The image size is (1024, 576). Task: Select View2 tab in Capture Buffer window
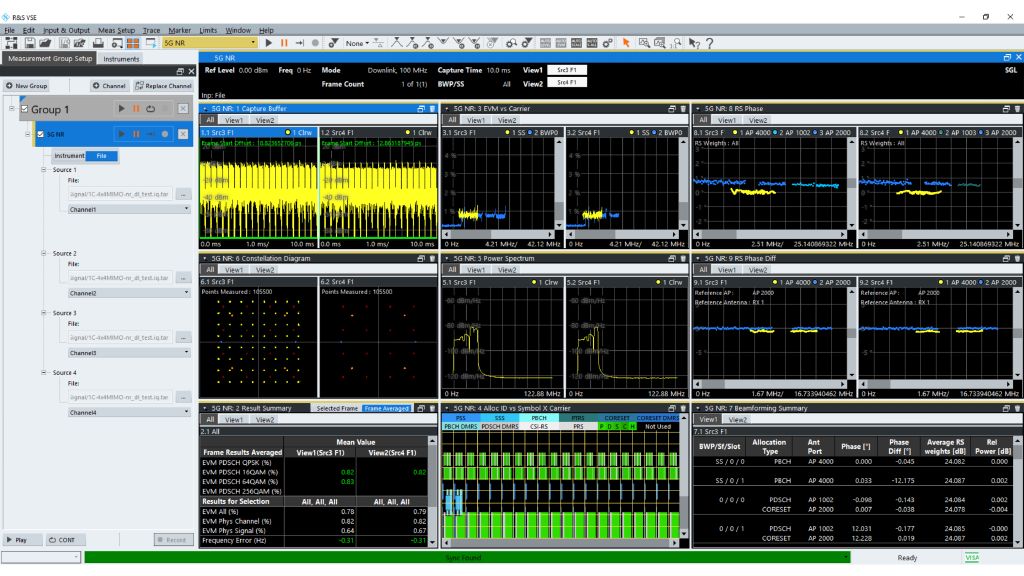click(265, 121)
